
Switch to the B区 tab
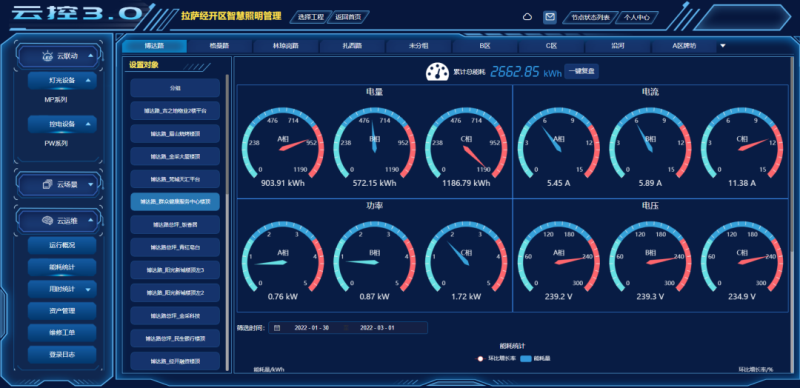click(x=485, y=45)
